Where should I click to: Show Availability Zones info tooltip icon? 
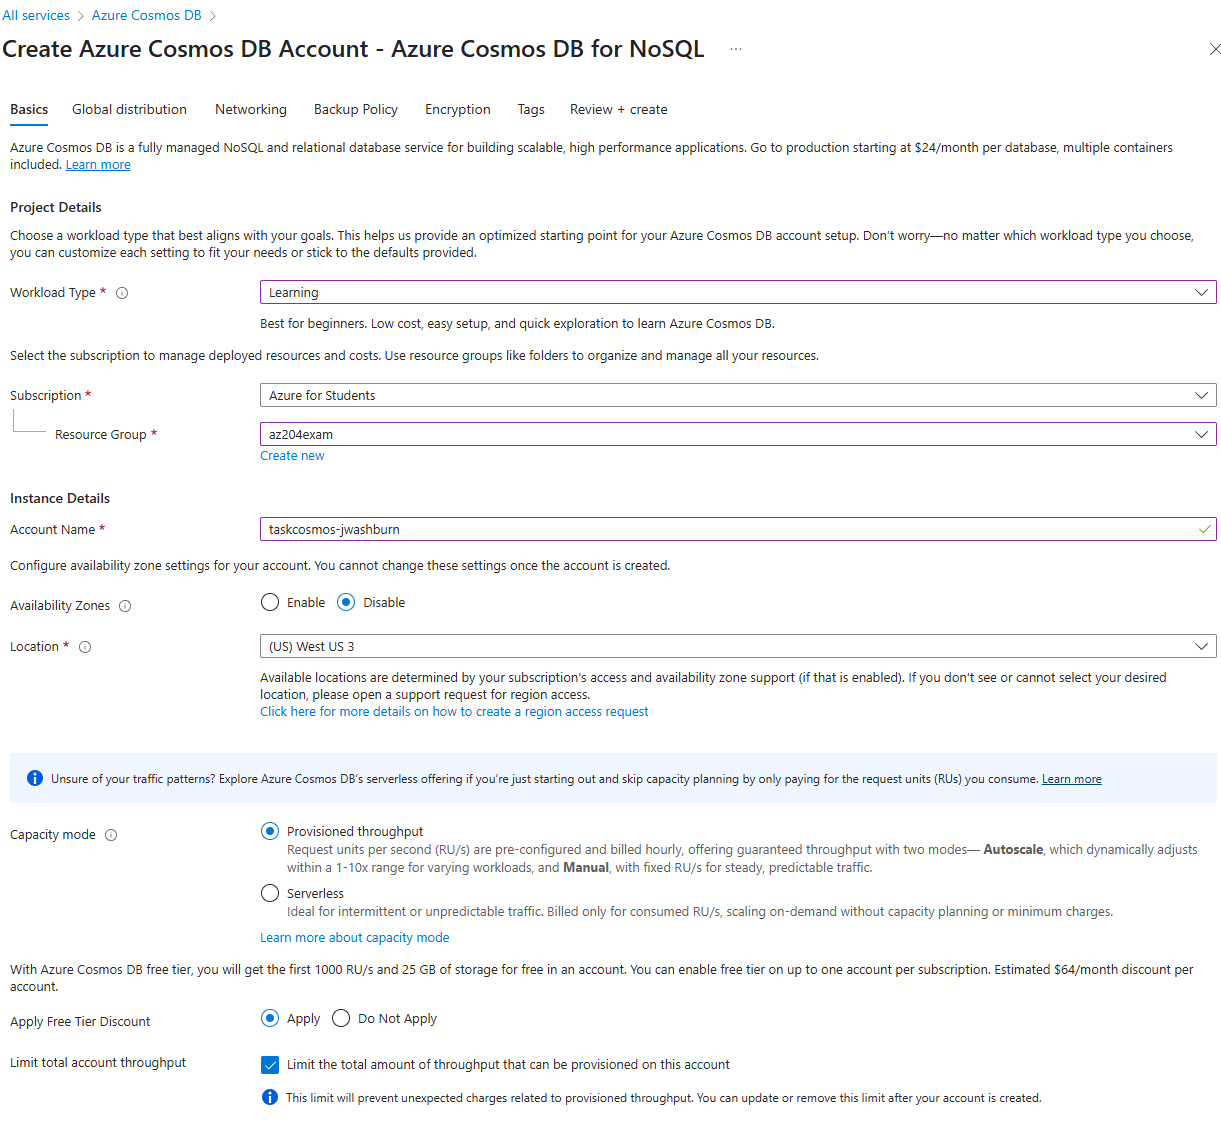click(125, 606)
